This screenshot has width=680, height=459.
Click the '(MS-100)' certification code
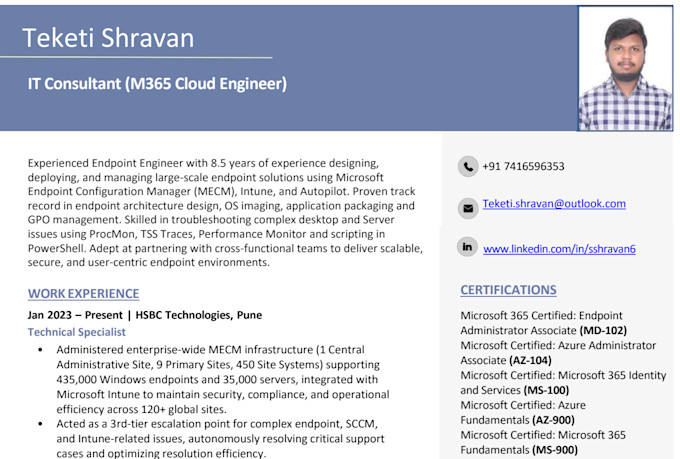coord(546,390)
